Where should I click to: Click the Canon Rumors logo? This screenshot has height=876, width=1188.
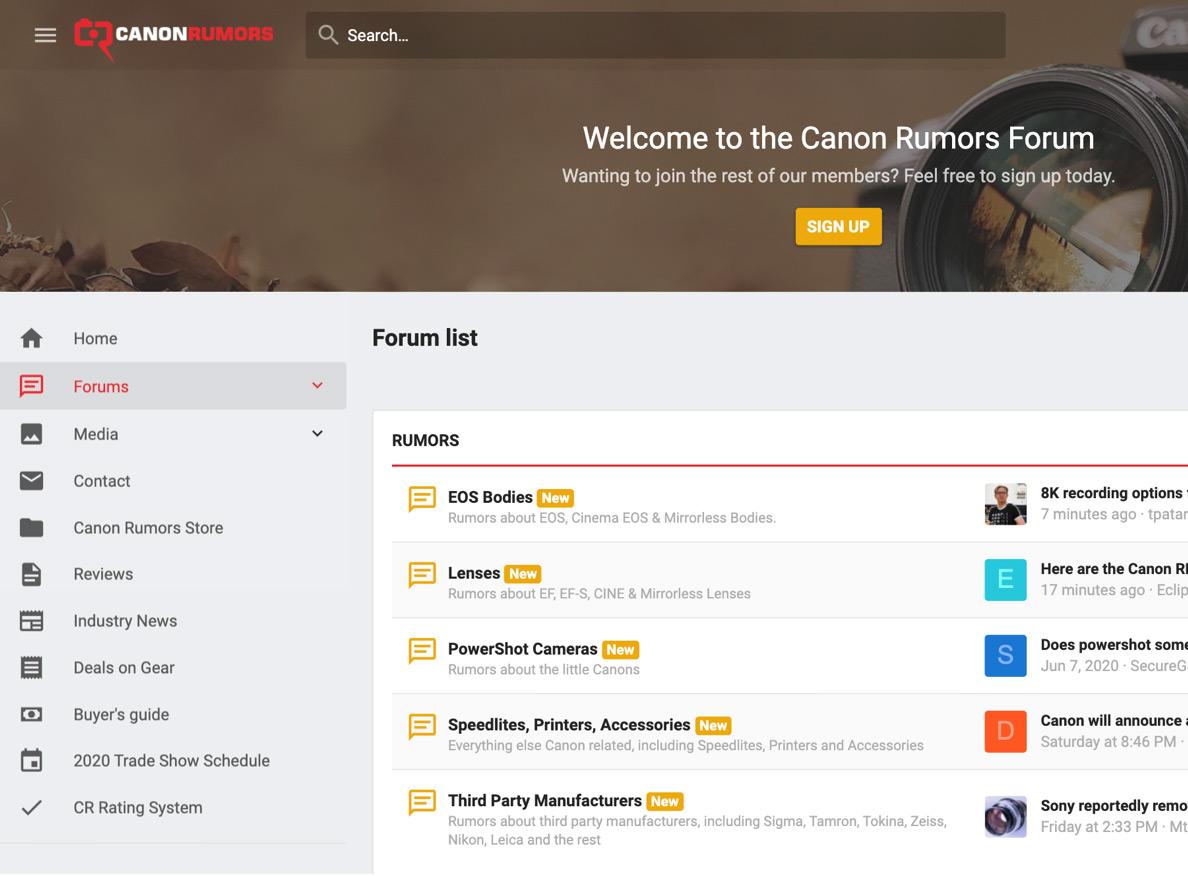pos(174,35)
